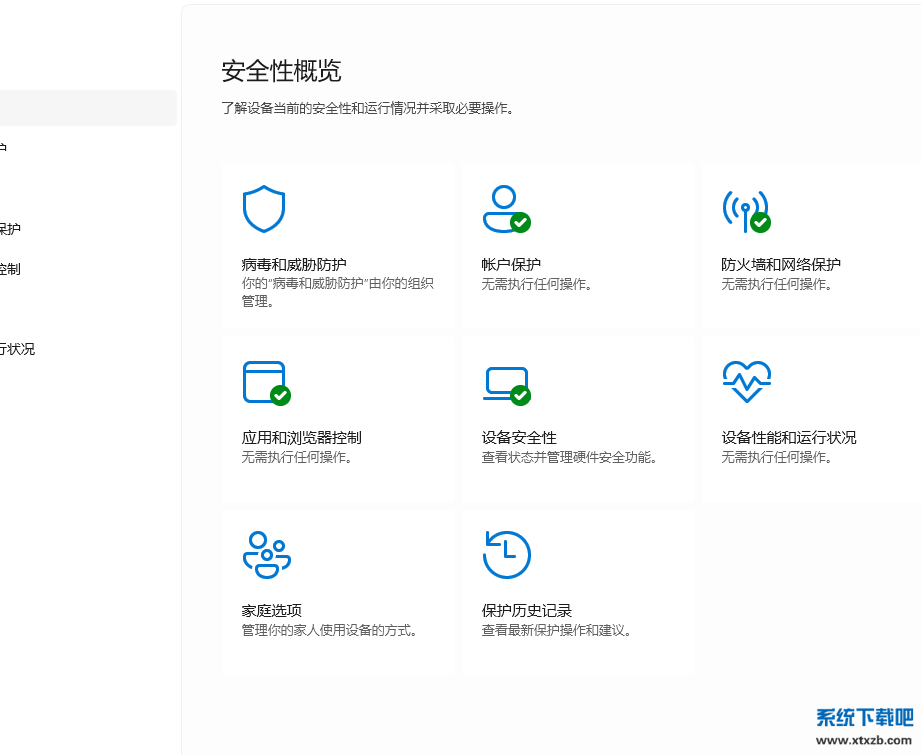Click the 设备性能和运行状况 heartbeat icon
Image resolution: width=921 pixels, height=755 pixels.
coord(746,382)
